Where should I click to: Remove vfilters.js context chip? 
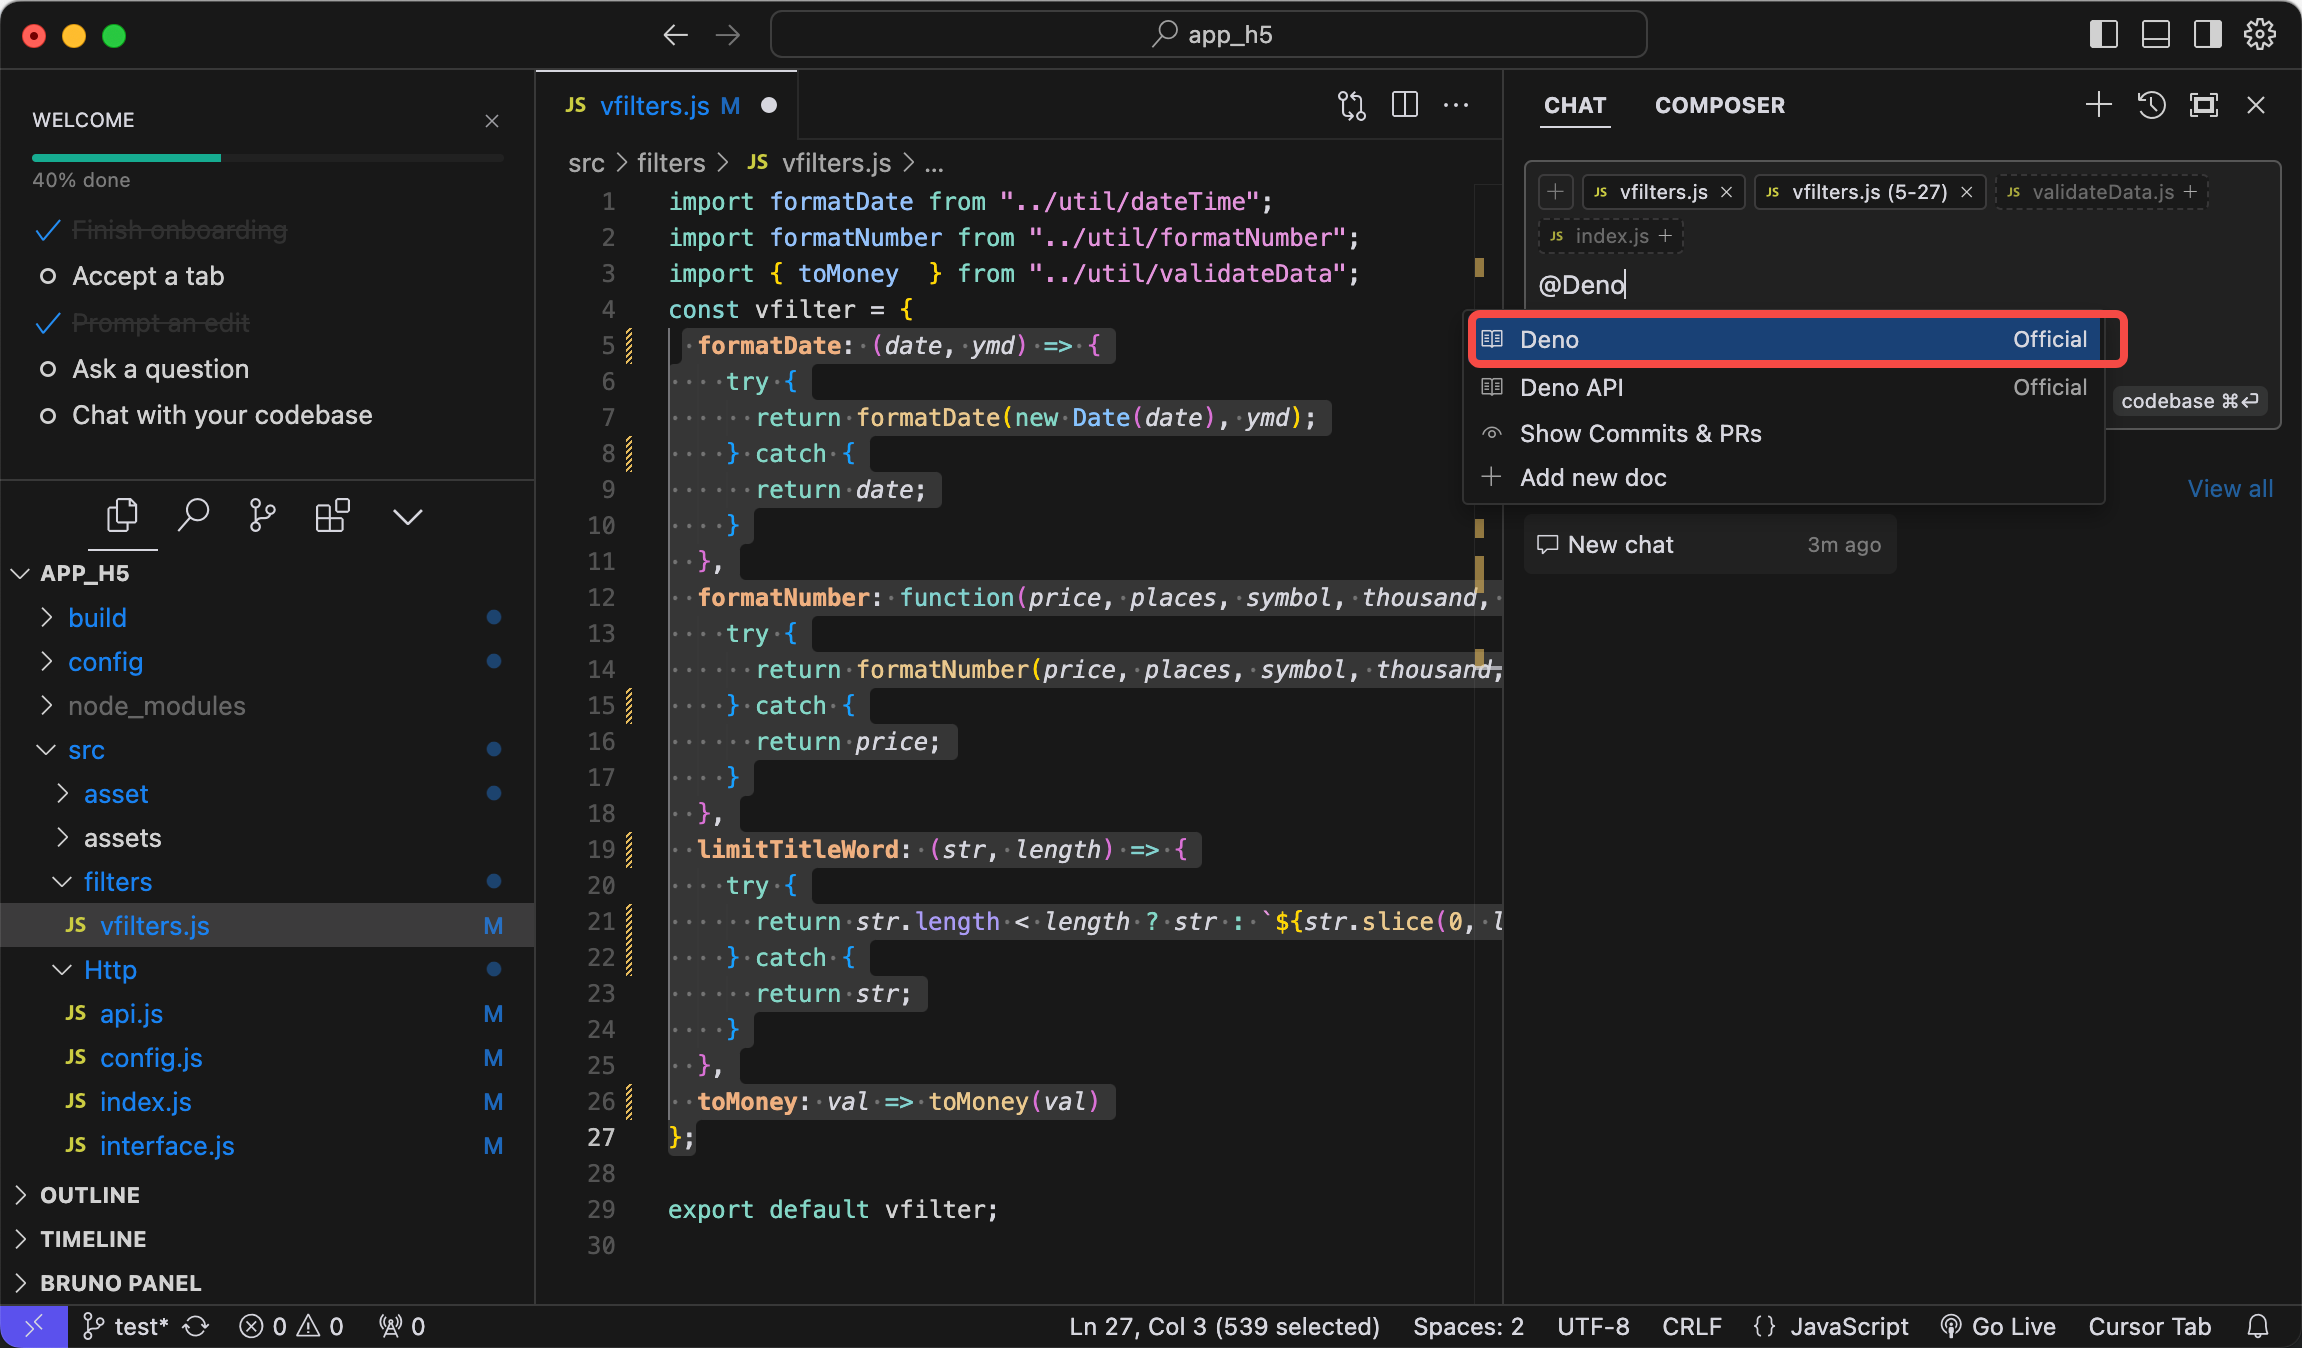coord(1726,192)
